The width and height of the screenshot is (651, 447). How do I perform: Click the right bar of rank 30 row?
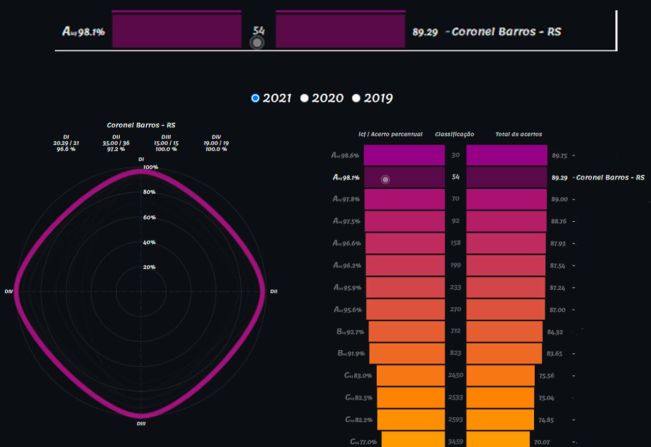pyautogui.click(x=507, y=155)
